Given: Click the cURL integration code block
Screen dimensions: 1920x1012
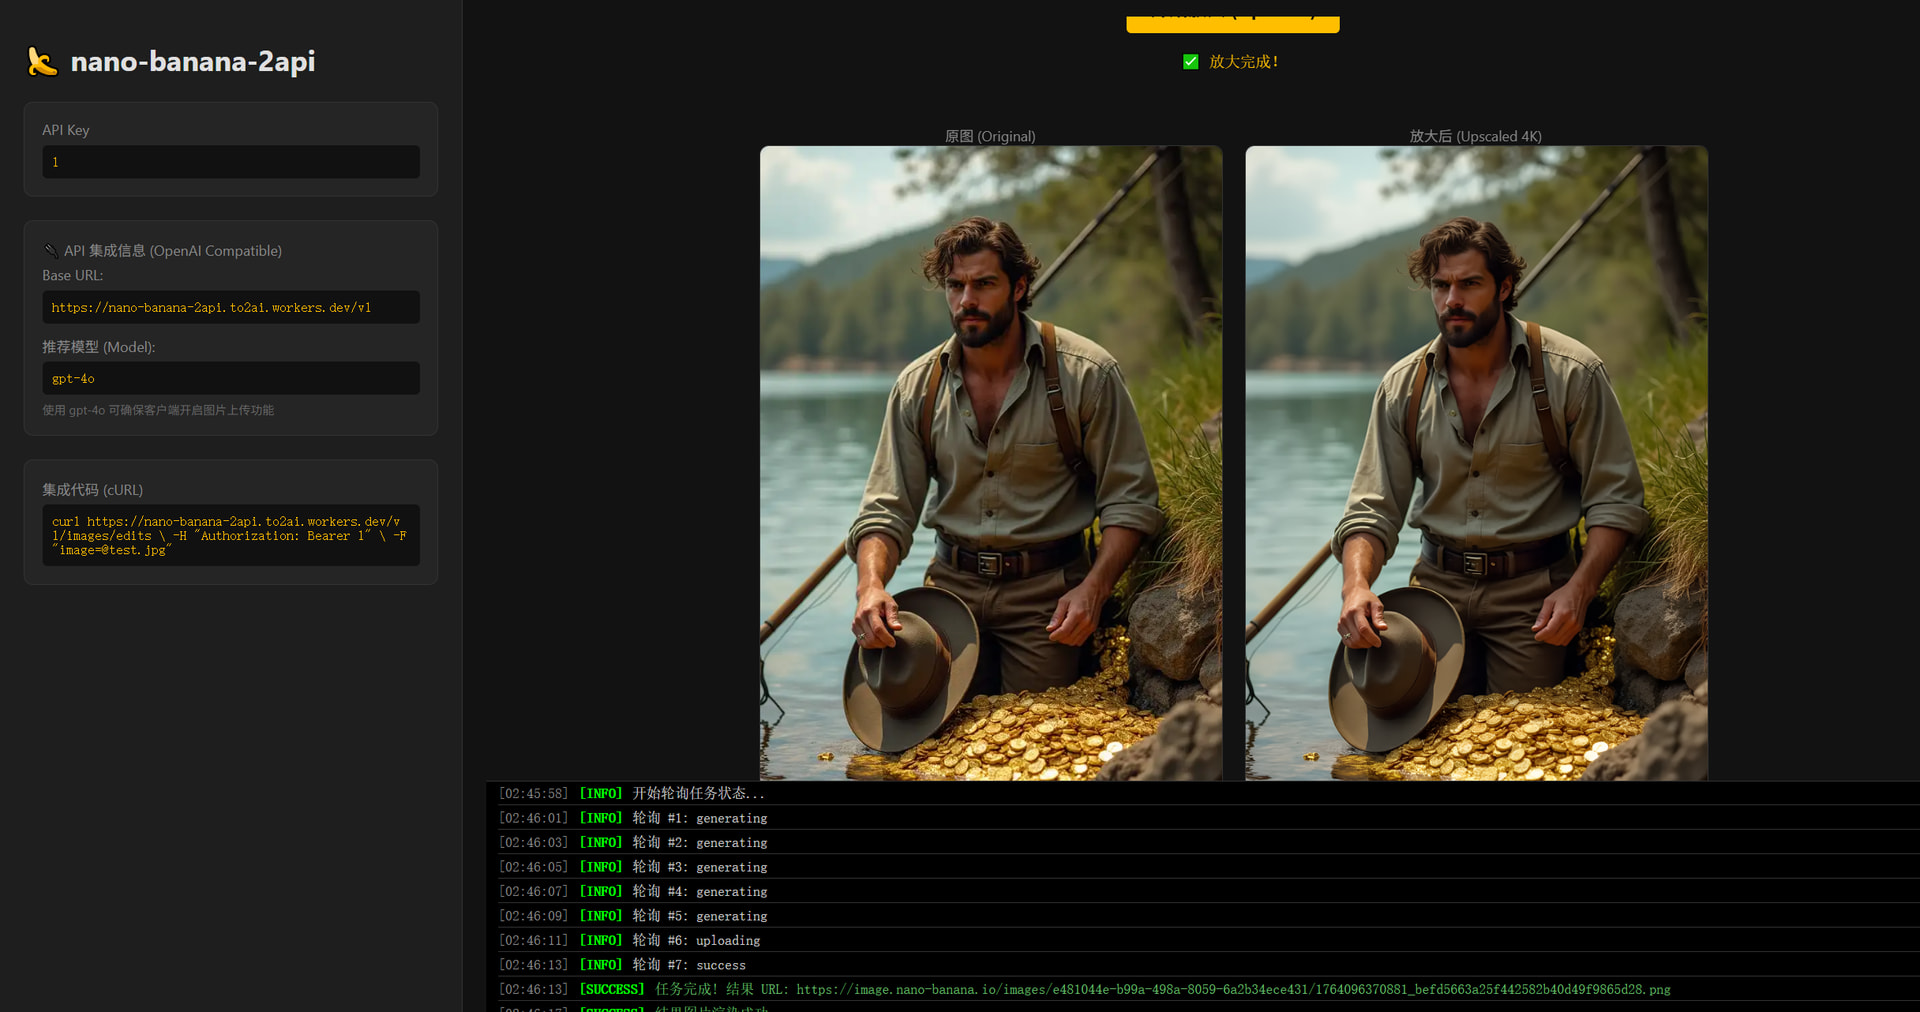Looking at the screenshot, I should (231, 536).
